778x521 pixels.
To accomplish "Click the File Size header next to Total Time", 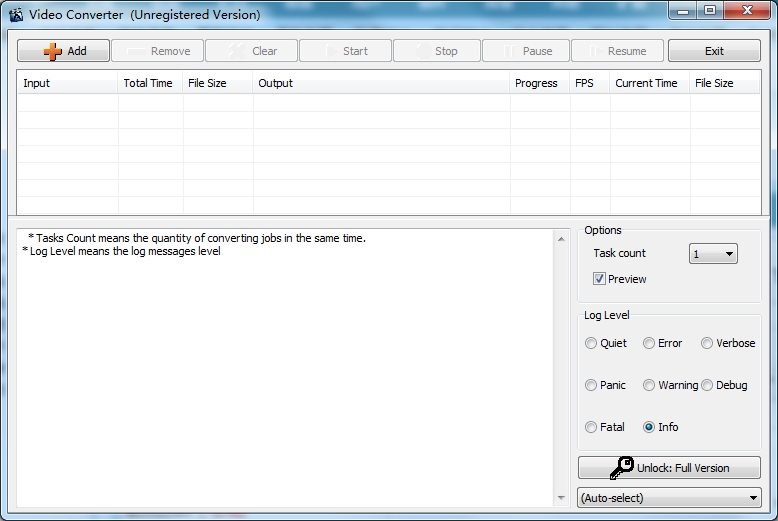I will tap(218, 83).
